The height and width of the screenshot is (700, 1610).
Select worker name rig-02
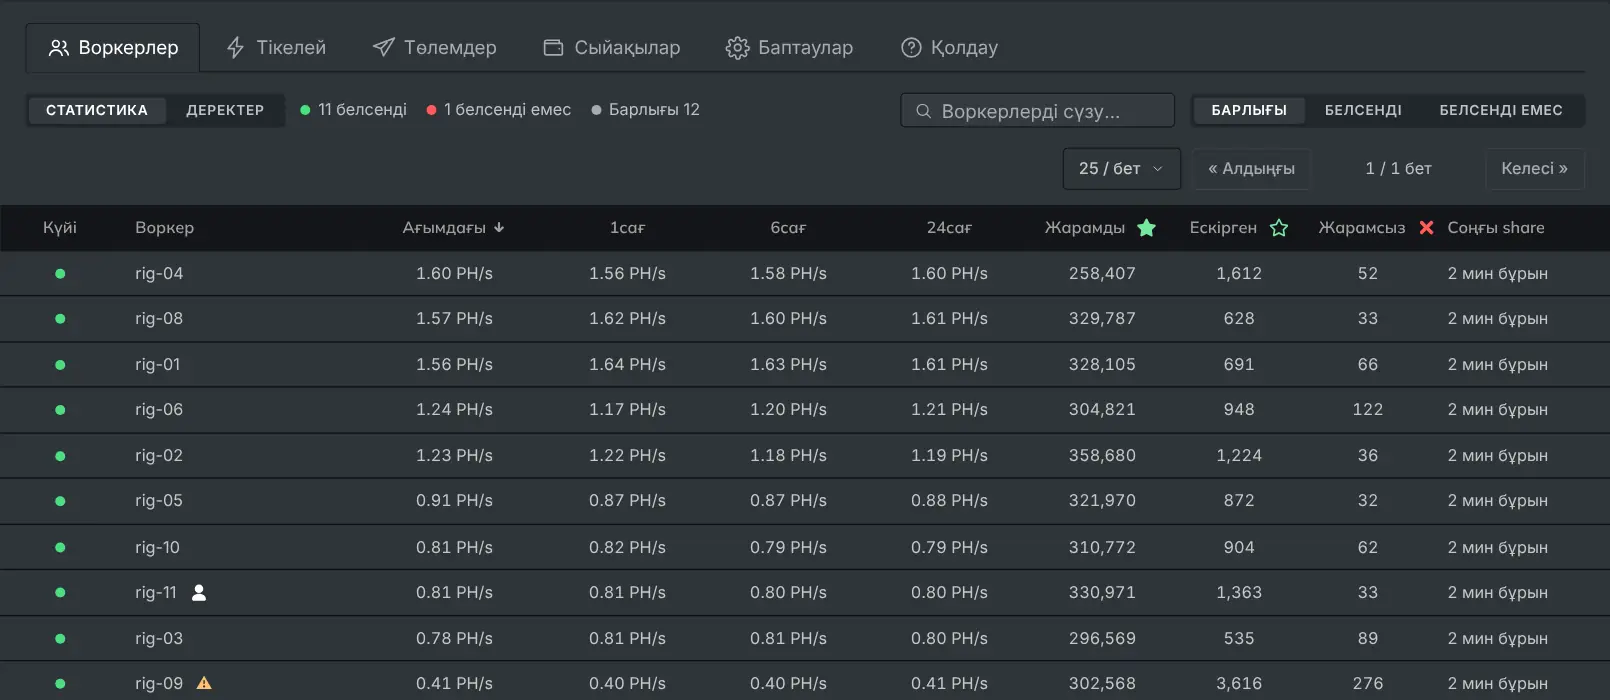pyautogui.click(x=159, y=456)
